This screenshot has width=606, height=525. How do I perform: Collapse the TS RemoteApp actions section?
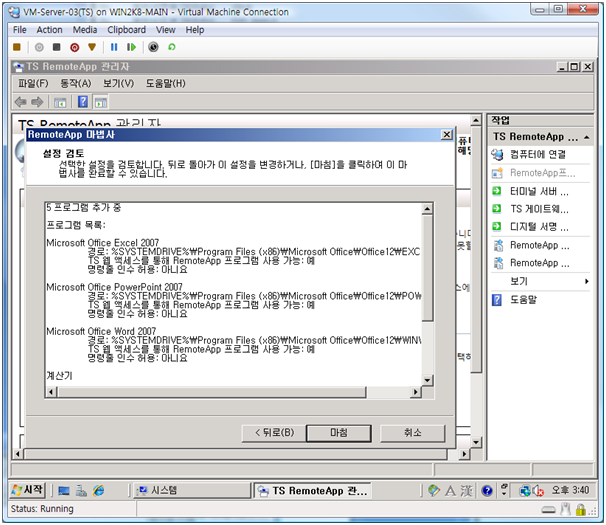586,137
